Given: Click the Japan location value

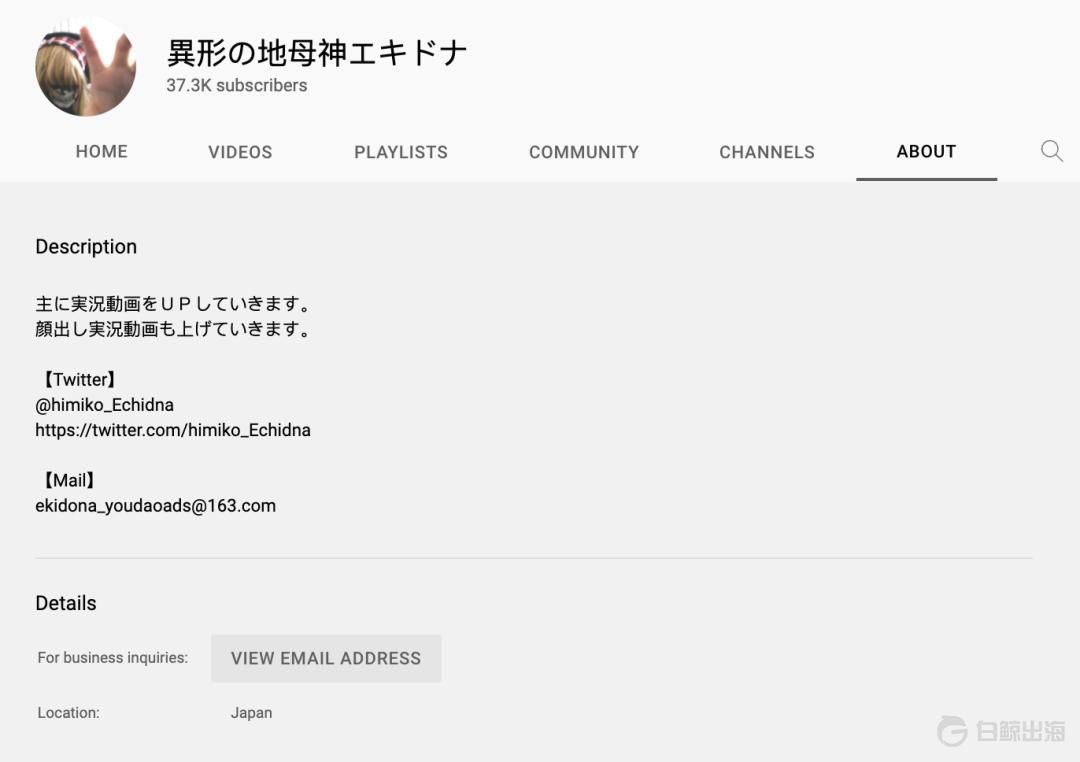Looking at the screenshot, I should tap(251, 713).
